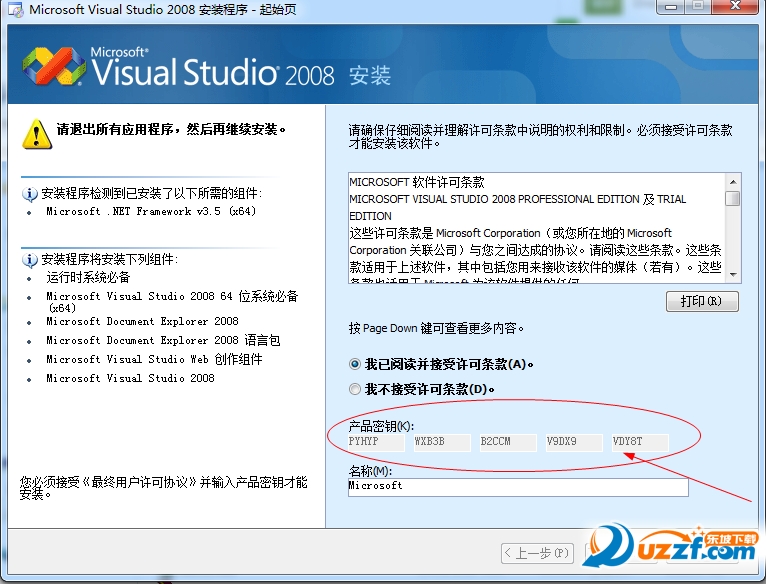766x584 pixels.
Task: Click 'Microsoft Document Explorer 2008 语言包' item
Action: pos(163,340)
